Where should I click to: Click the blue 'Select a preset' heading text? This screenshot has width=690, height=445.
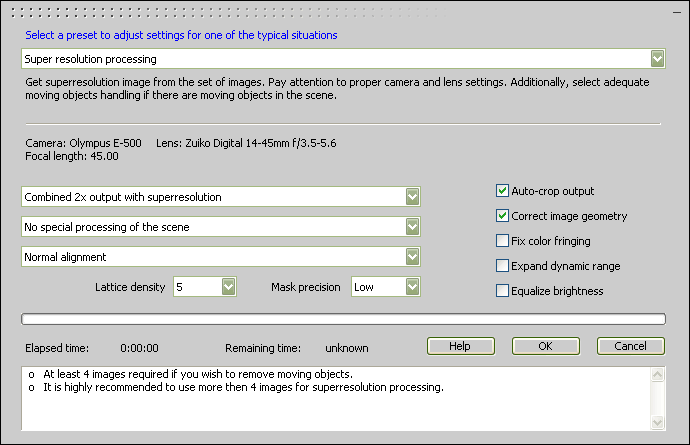tap(181, 35)
